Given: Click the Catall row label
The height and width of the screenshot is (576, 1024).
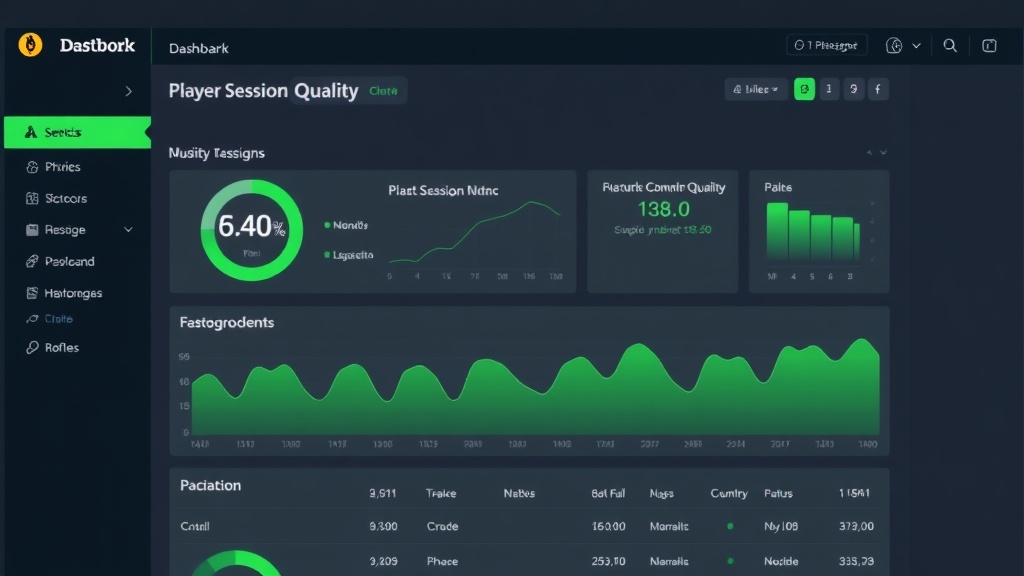Looking at the screenshot, I should point(195,526).
